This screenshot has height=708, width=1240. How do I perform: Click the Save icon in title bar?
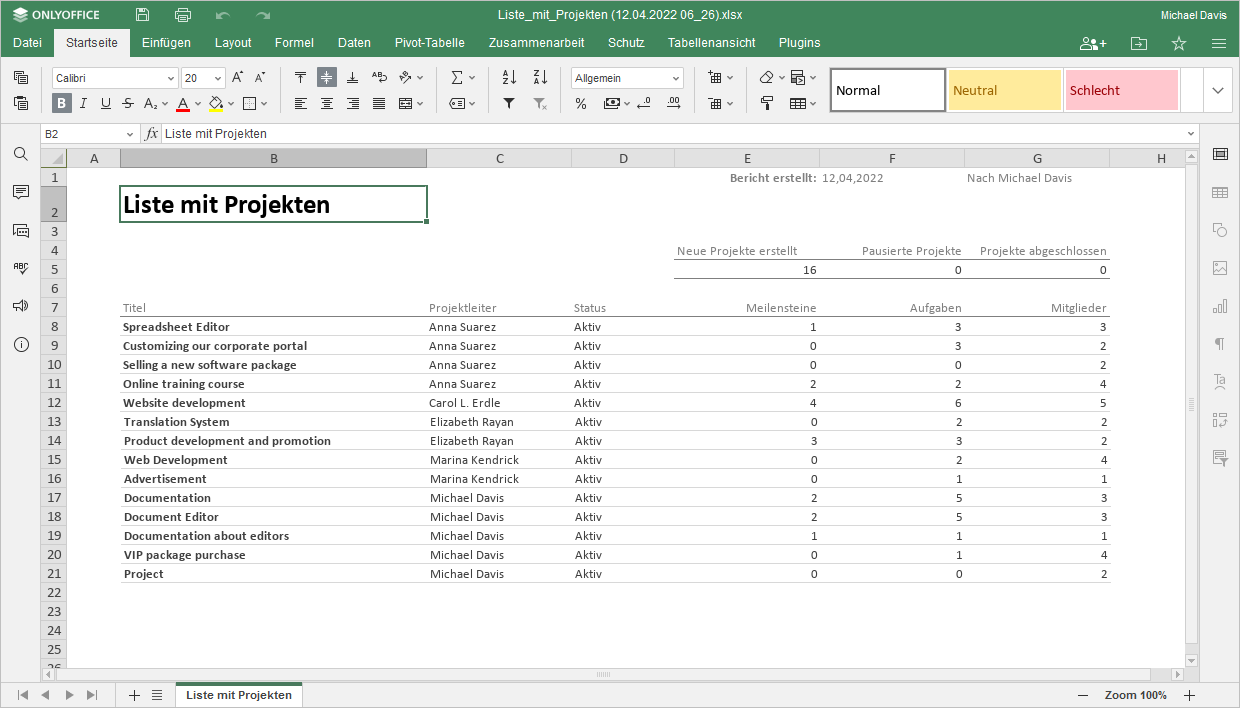[142, 15]
